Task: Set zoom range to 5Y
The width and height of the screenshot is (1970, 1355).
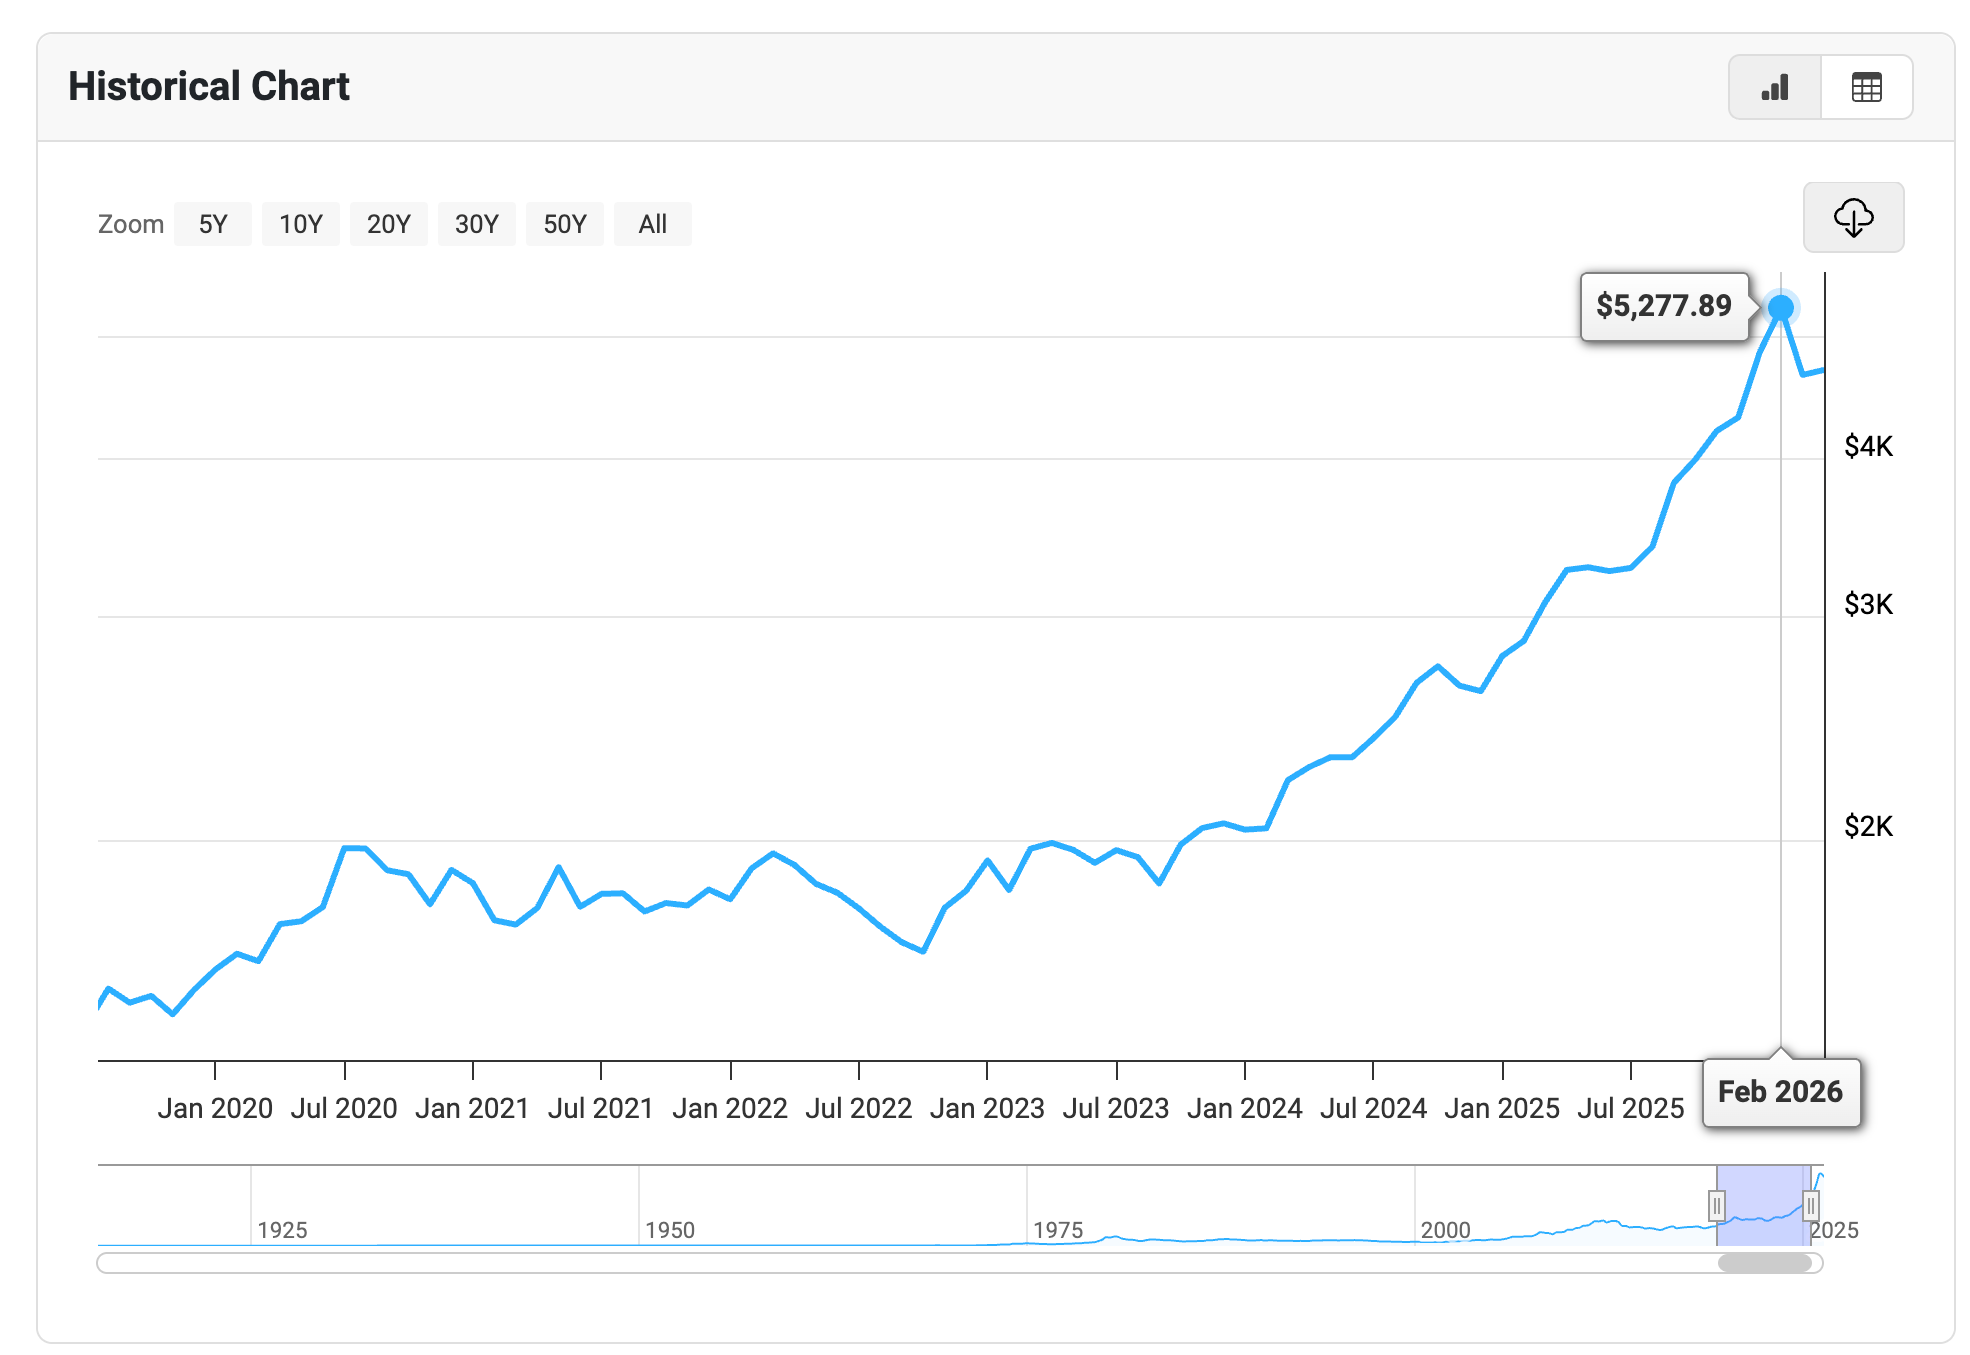Action: [213, 224]
